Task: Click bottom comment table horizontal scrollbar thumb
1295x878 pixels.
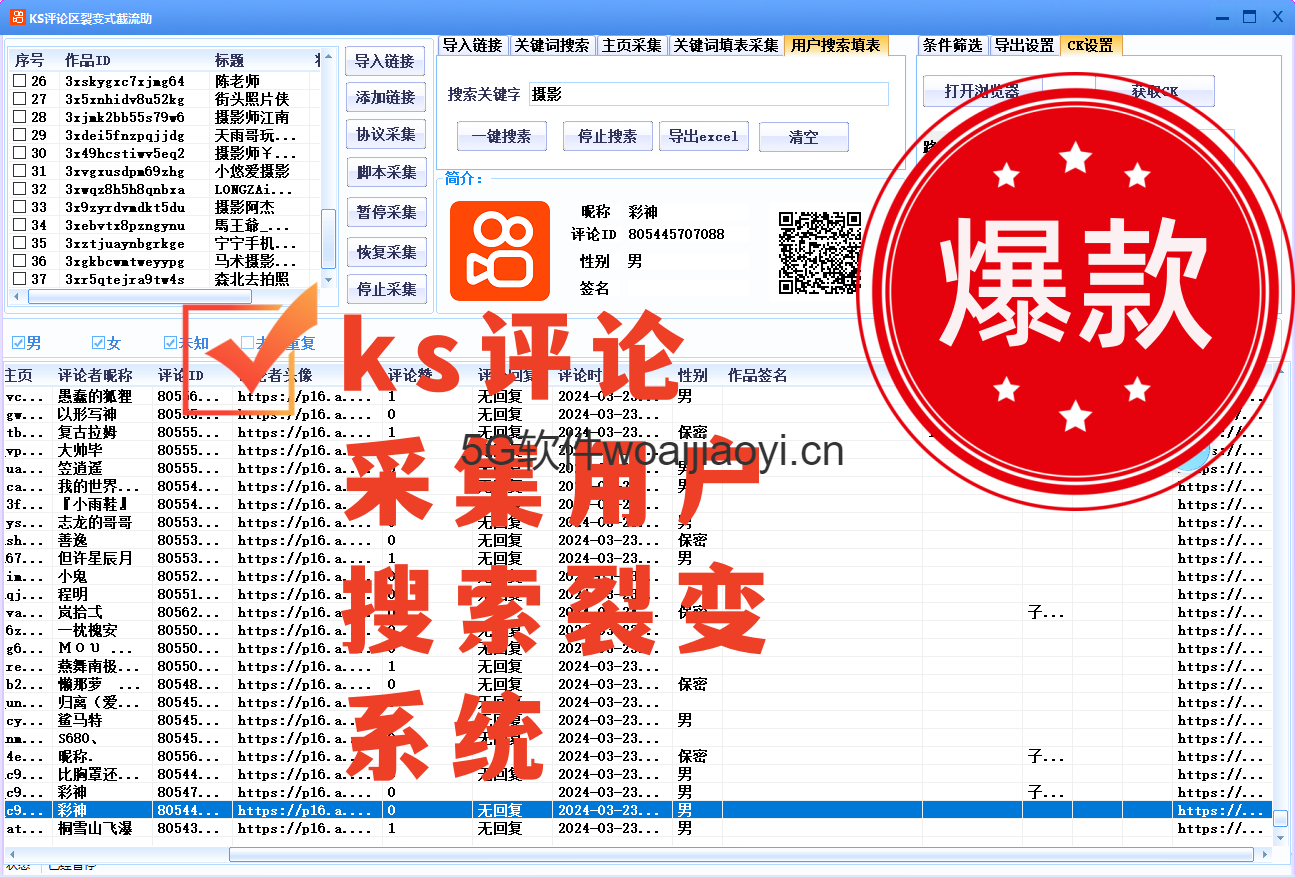Action: coord(741,855)
